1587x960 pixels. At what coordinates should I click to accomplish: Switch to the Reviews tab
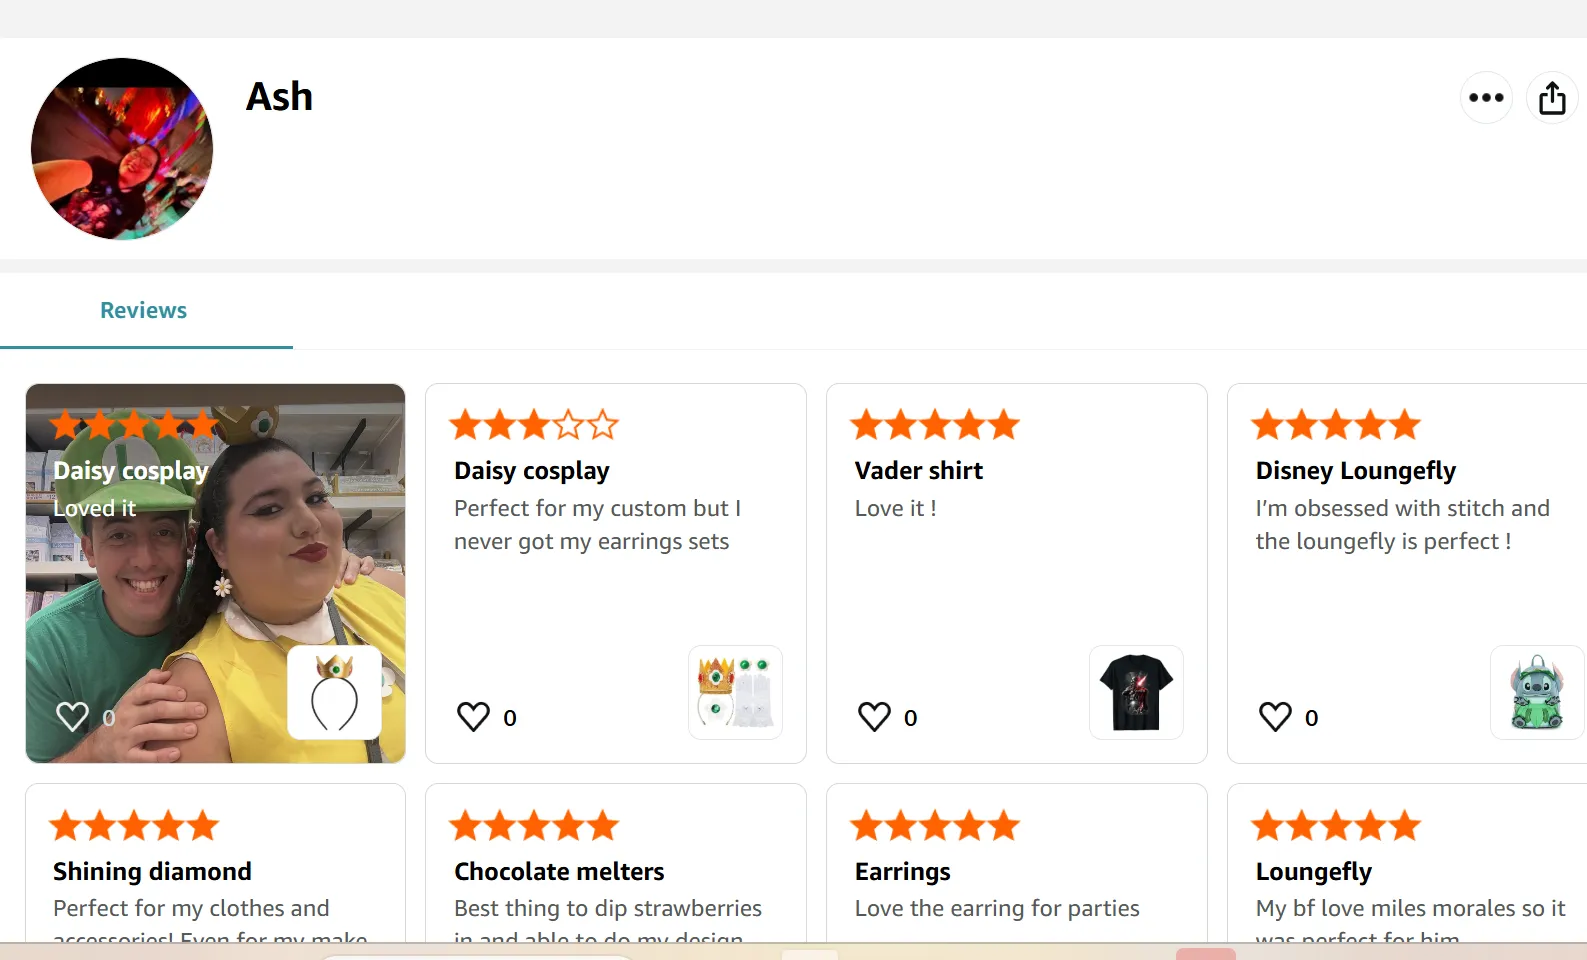click(143, 311)
